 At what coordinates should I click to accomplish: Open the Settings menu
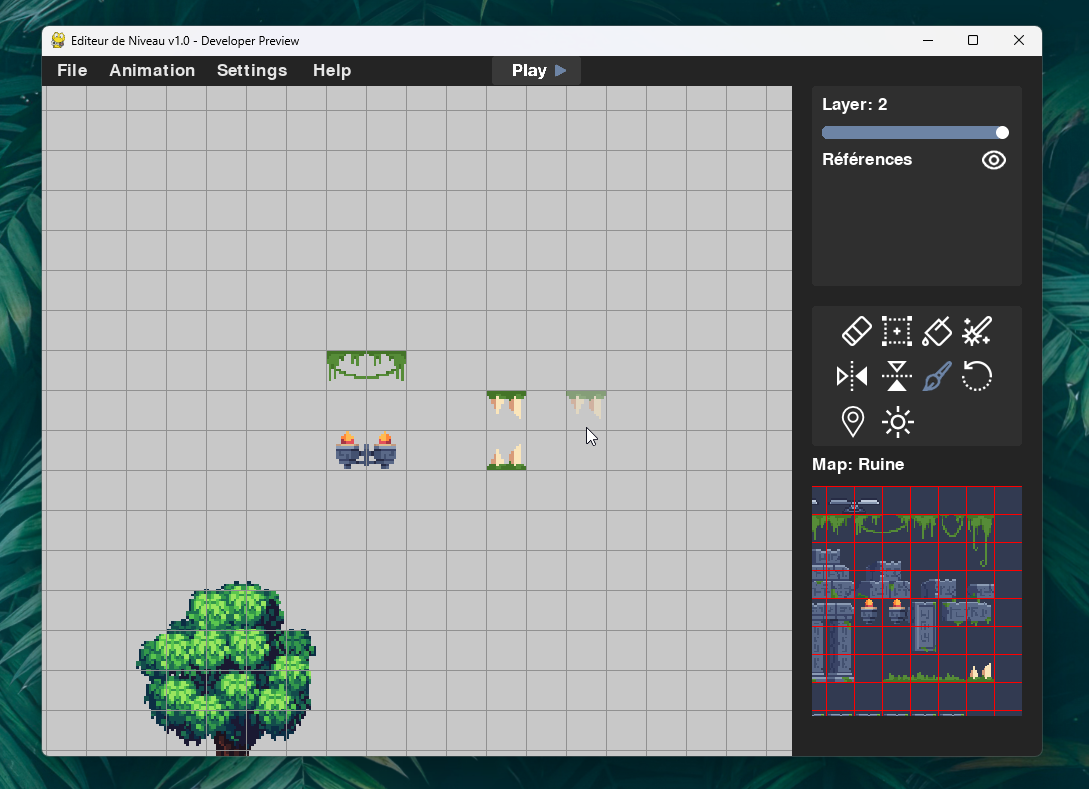(x=252, y=70)
